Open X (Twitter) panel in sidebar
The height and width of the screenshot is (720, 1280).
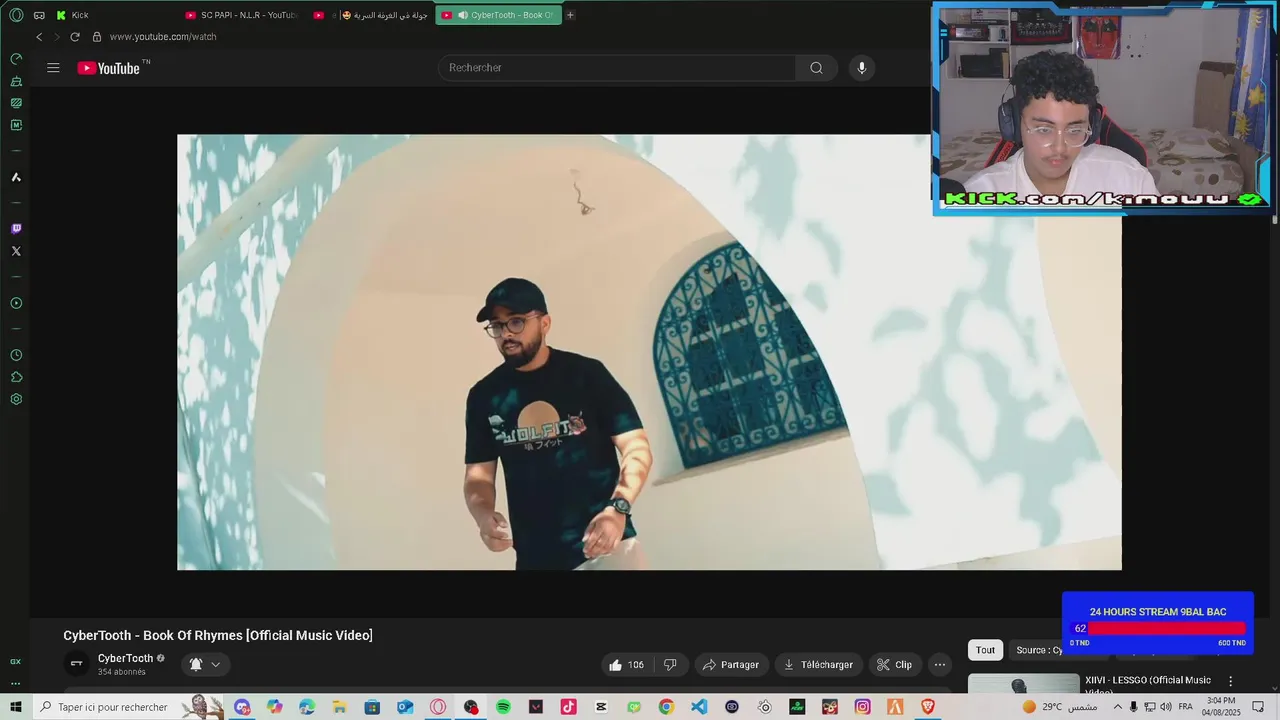click(x=16, y=251)
